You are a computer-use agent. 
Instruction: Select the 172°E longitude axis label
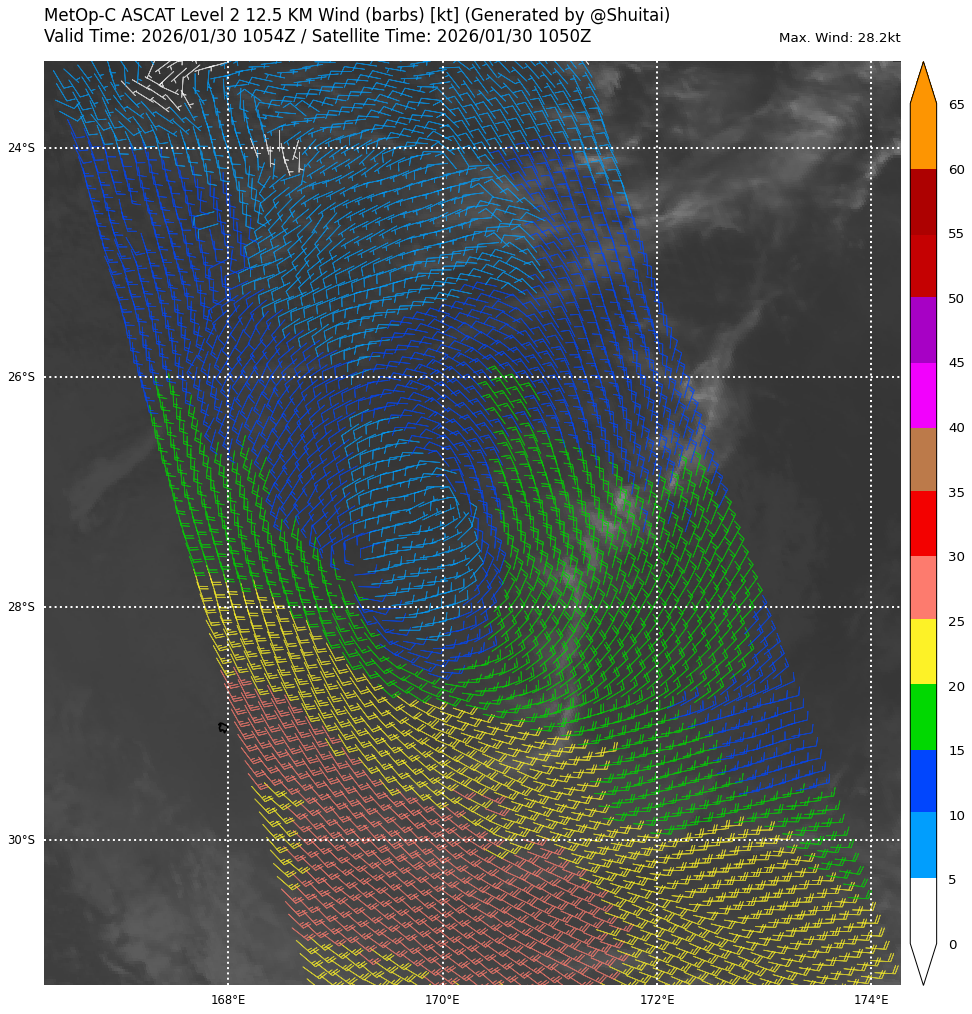(657, 1000)
